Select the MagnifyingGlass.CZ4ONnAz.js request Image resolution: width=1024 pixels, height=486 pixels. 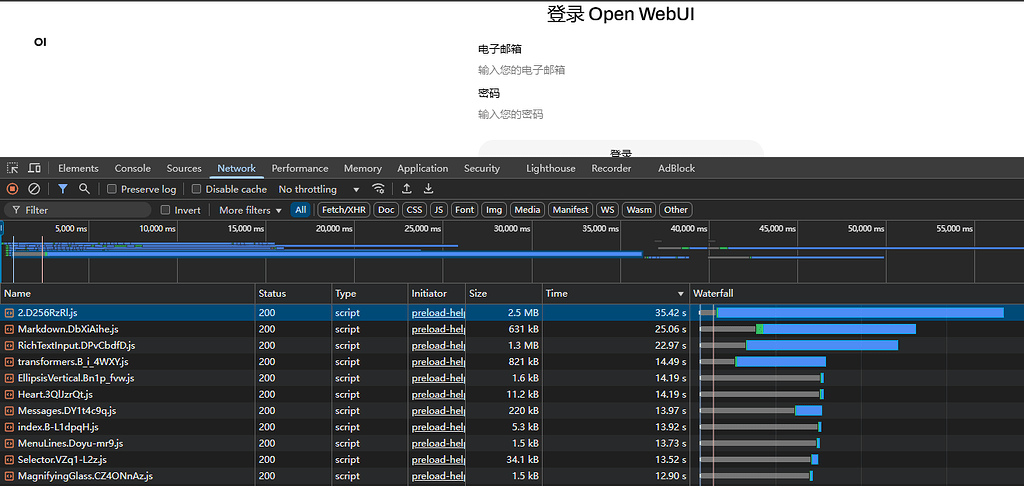tap(85, 476)
